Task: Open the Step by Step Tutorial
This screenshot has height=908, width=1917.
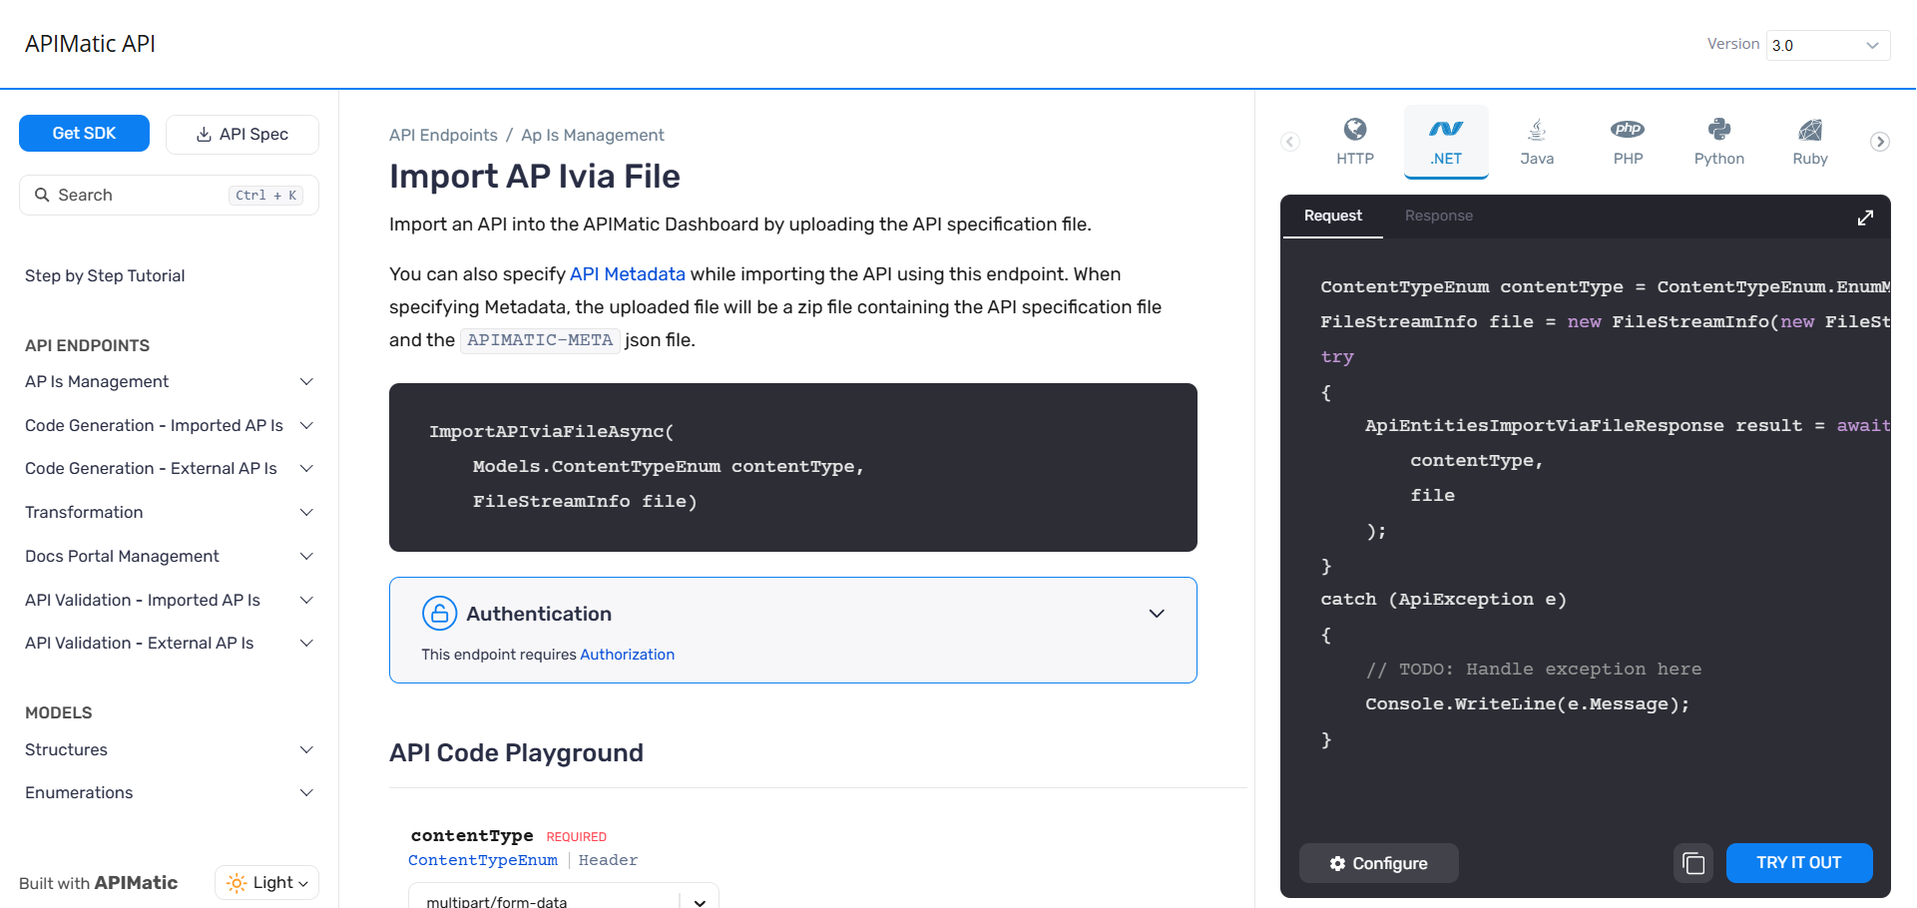Action: point(105,276)
